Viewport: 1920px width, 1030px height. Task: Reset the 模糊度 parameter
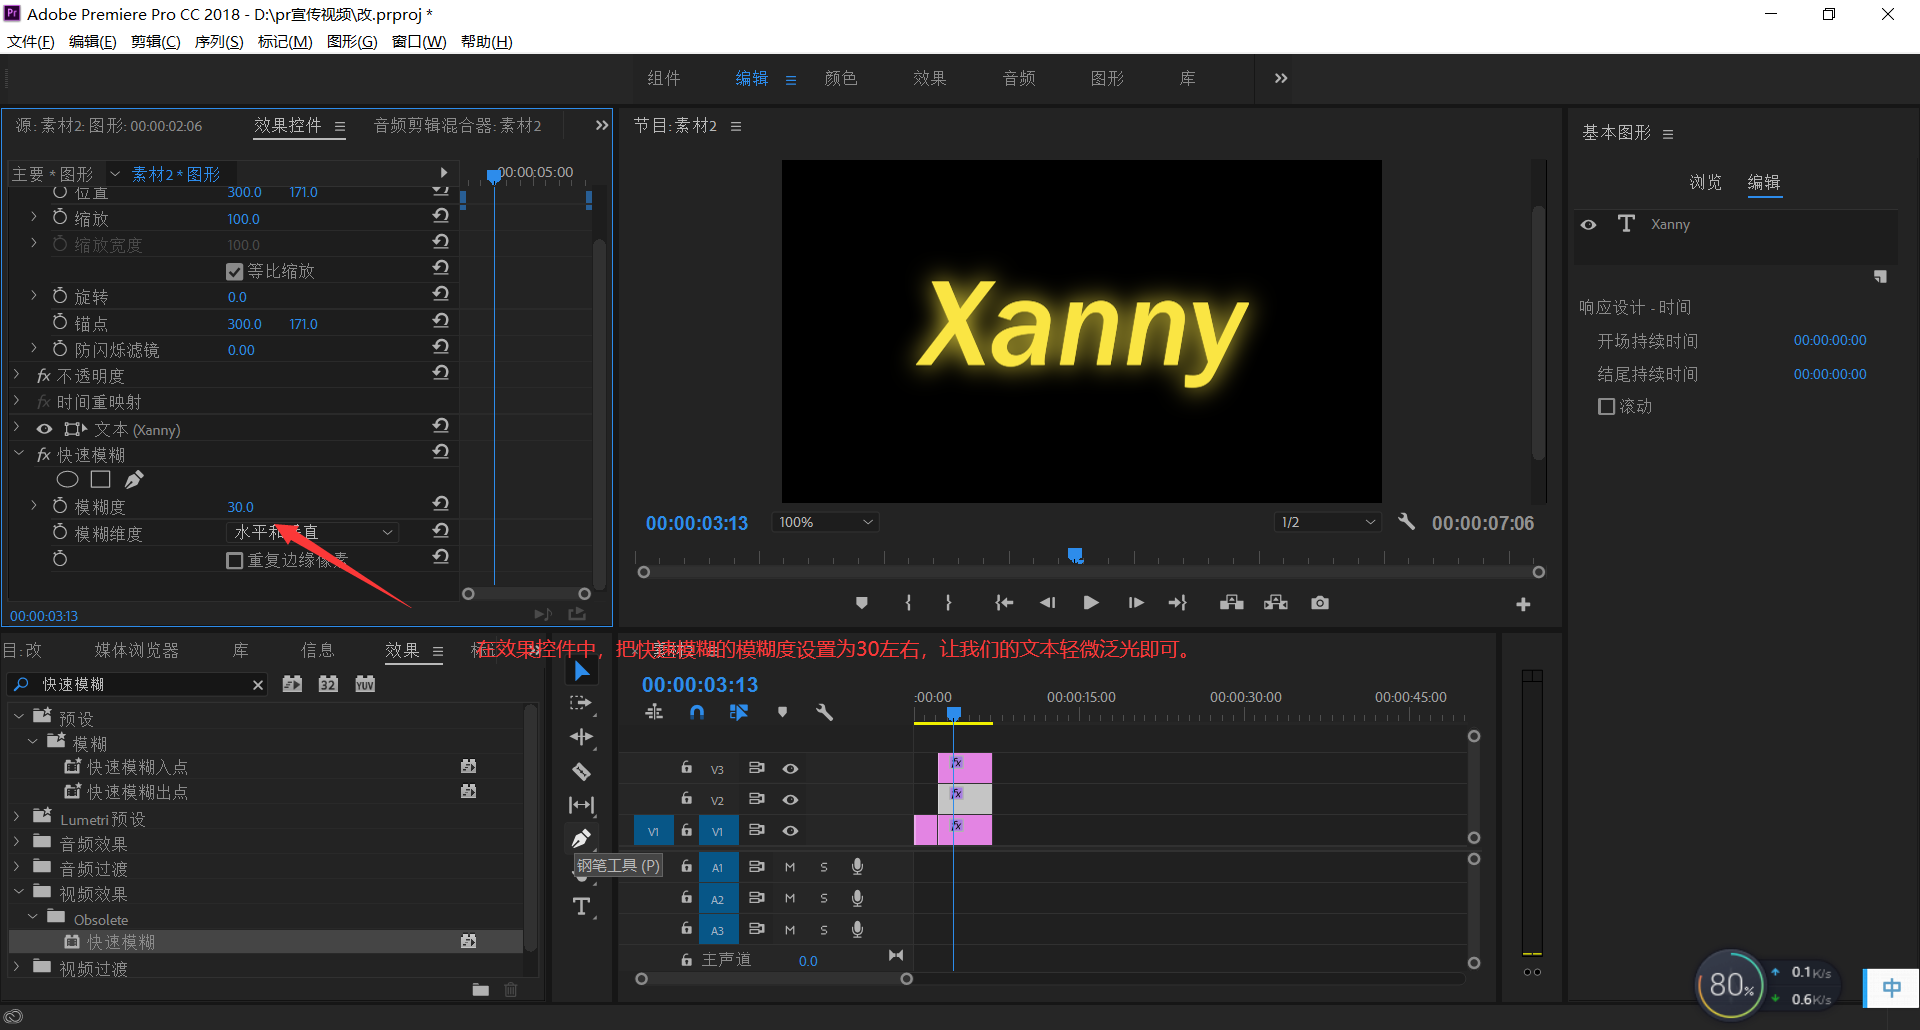[x=441, y=505]
